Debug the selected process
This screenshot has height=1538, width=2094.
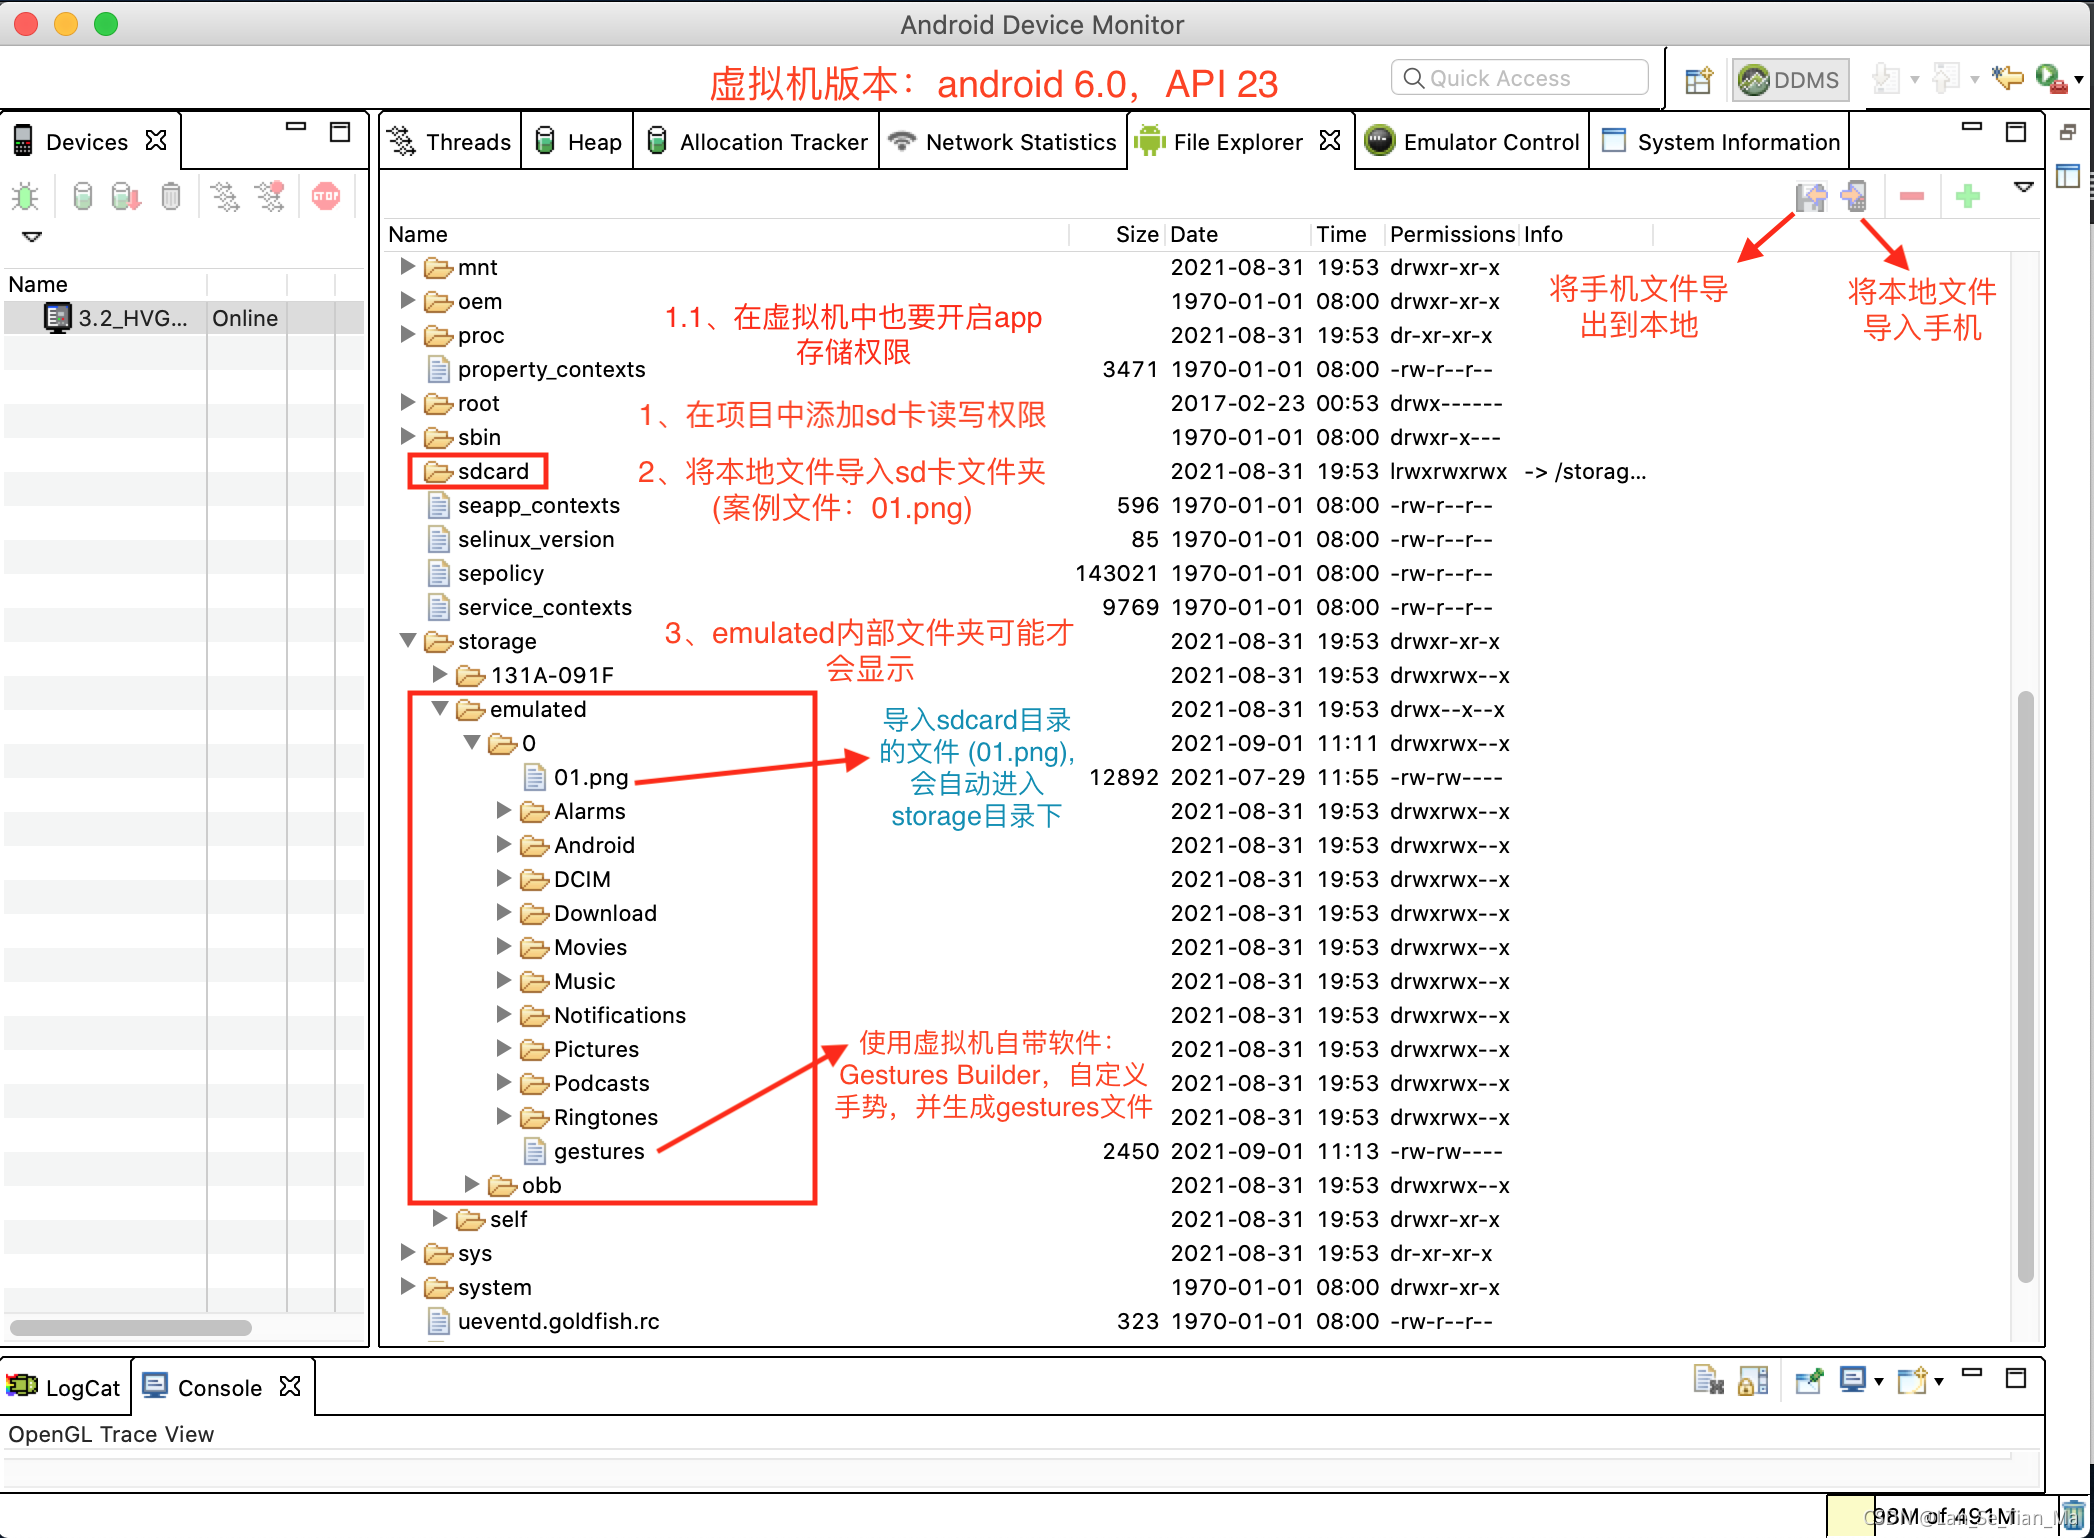[x=25, y=195]
